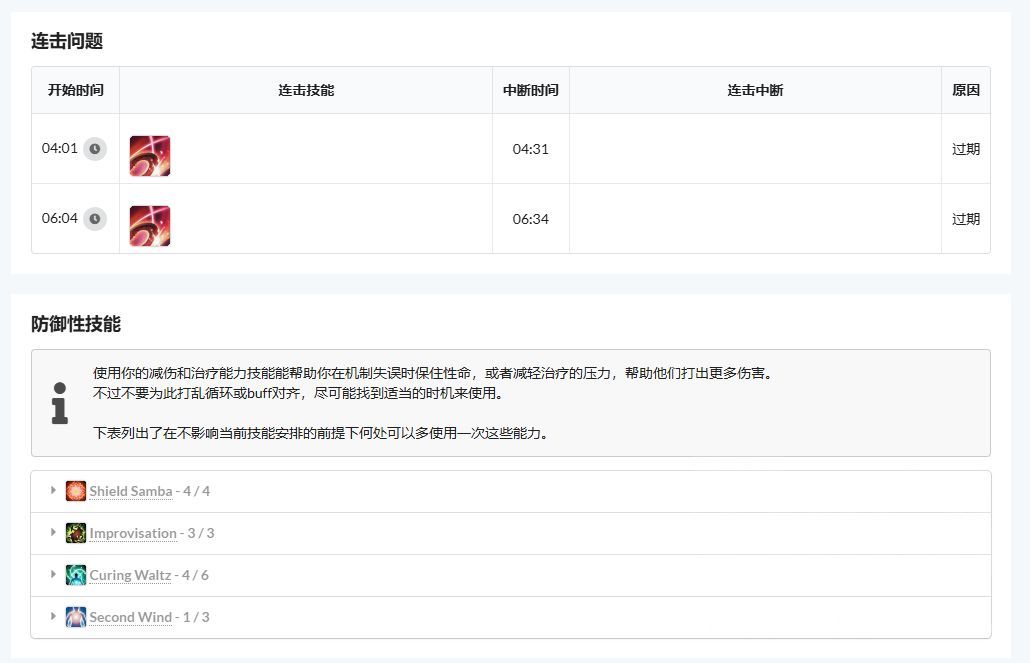Expand the Improvisation 3/3 entry
This screenshot has width=1030, height=663.
pyautogui.click(x=53, y=533)
